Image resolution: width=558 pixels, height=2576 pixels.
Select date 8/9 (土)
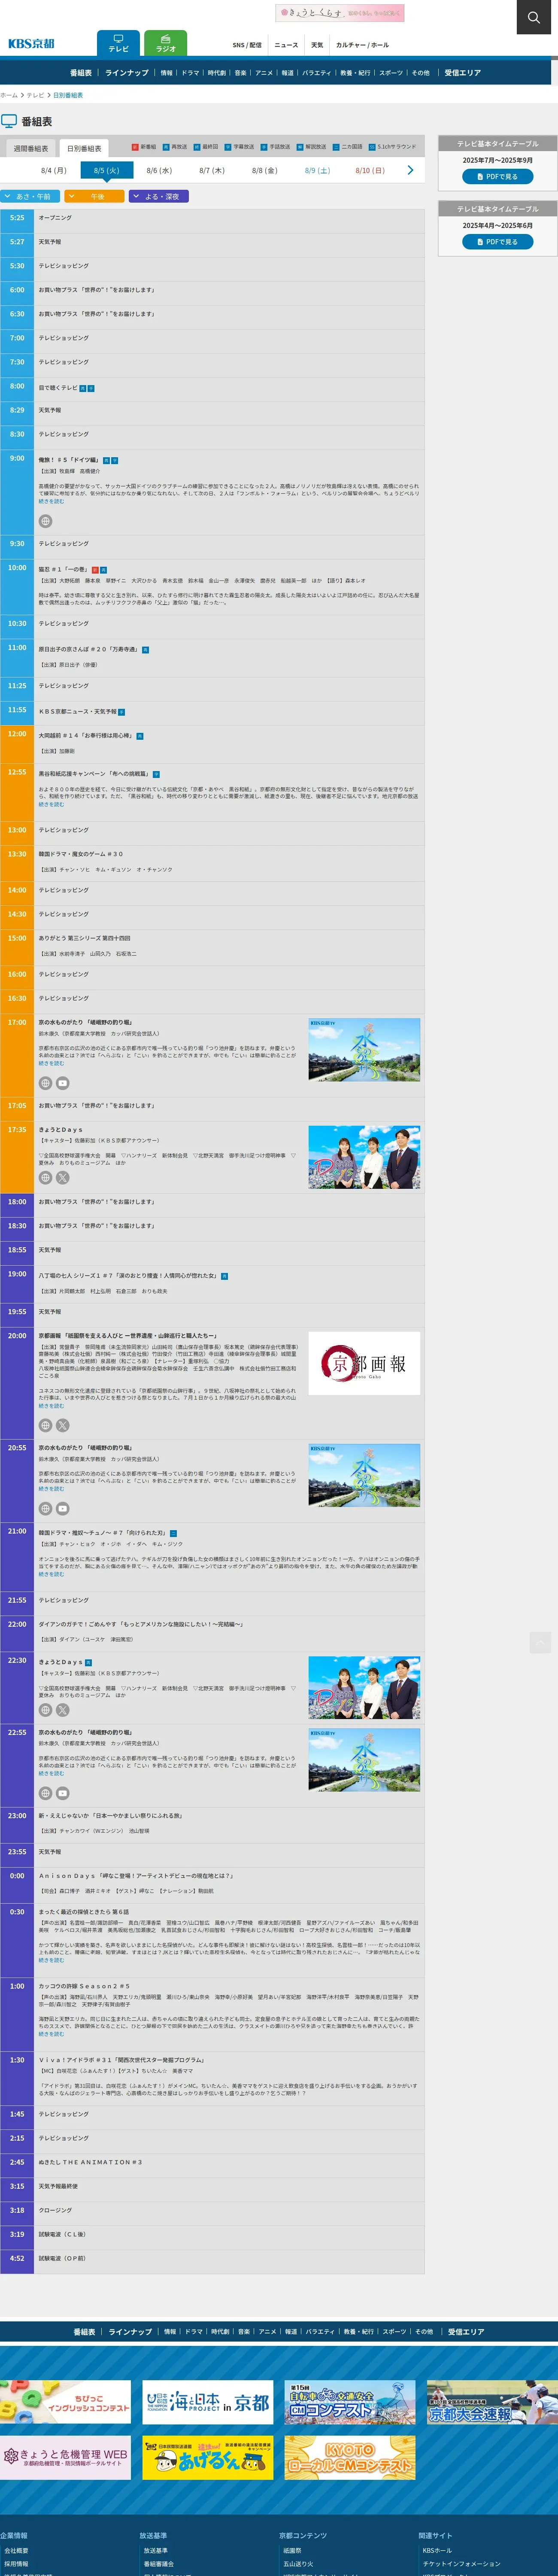tap(317, 171)
